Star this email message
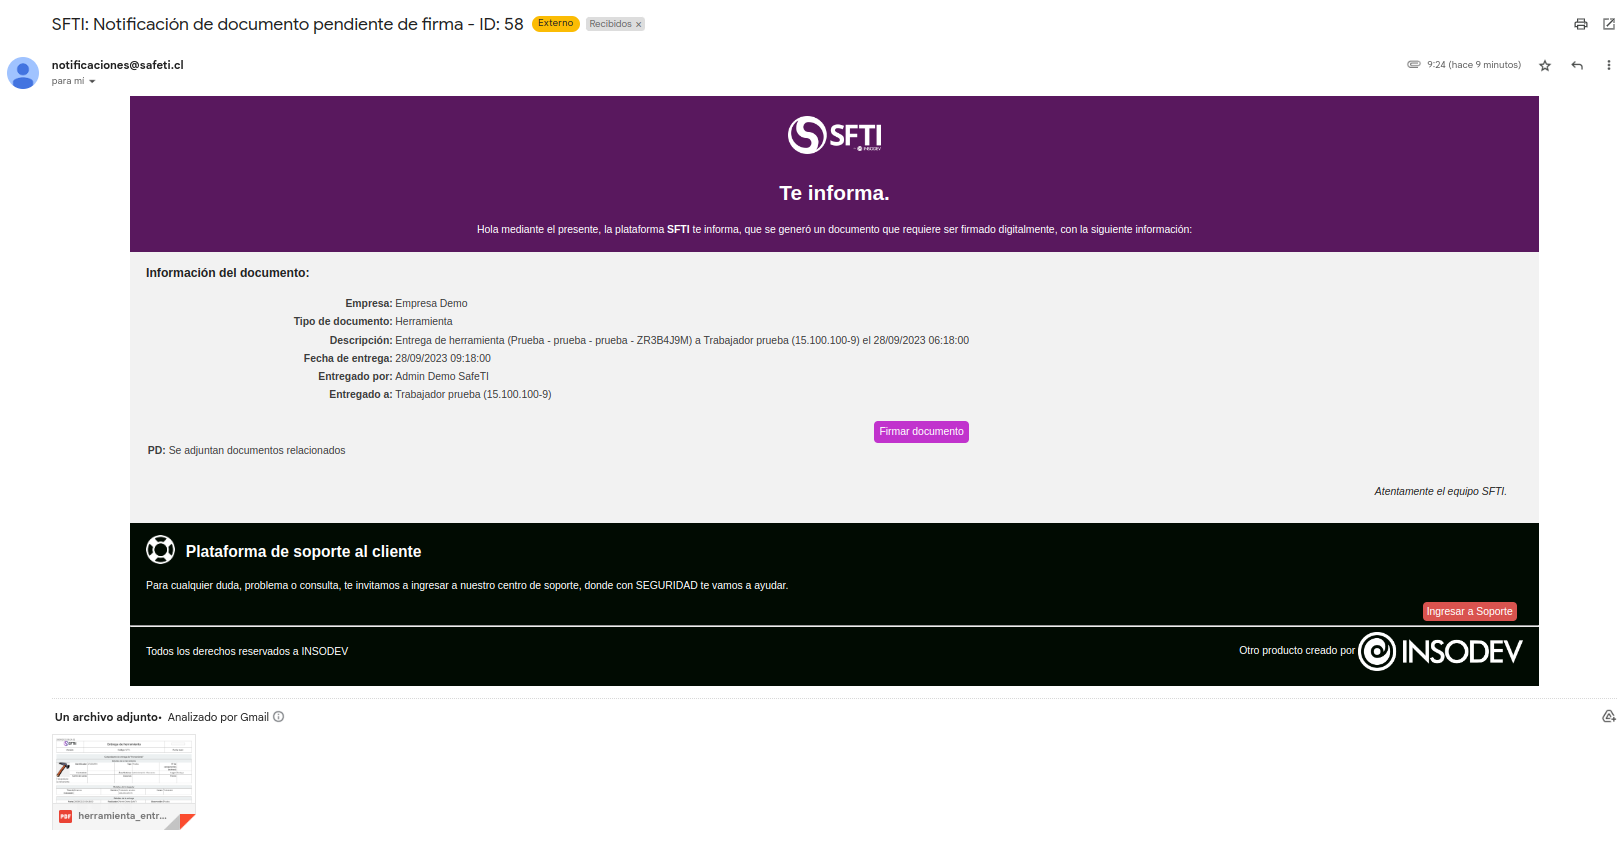The height and width of the screenshot is (846, 1619). click(x=1545, y=65)
